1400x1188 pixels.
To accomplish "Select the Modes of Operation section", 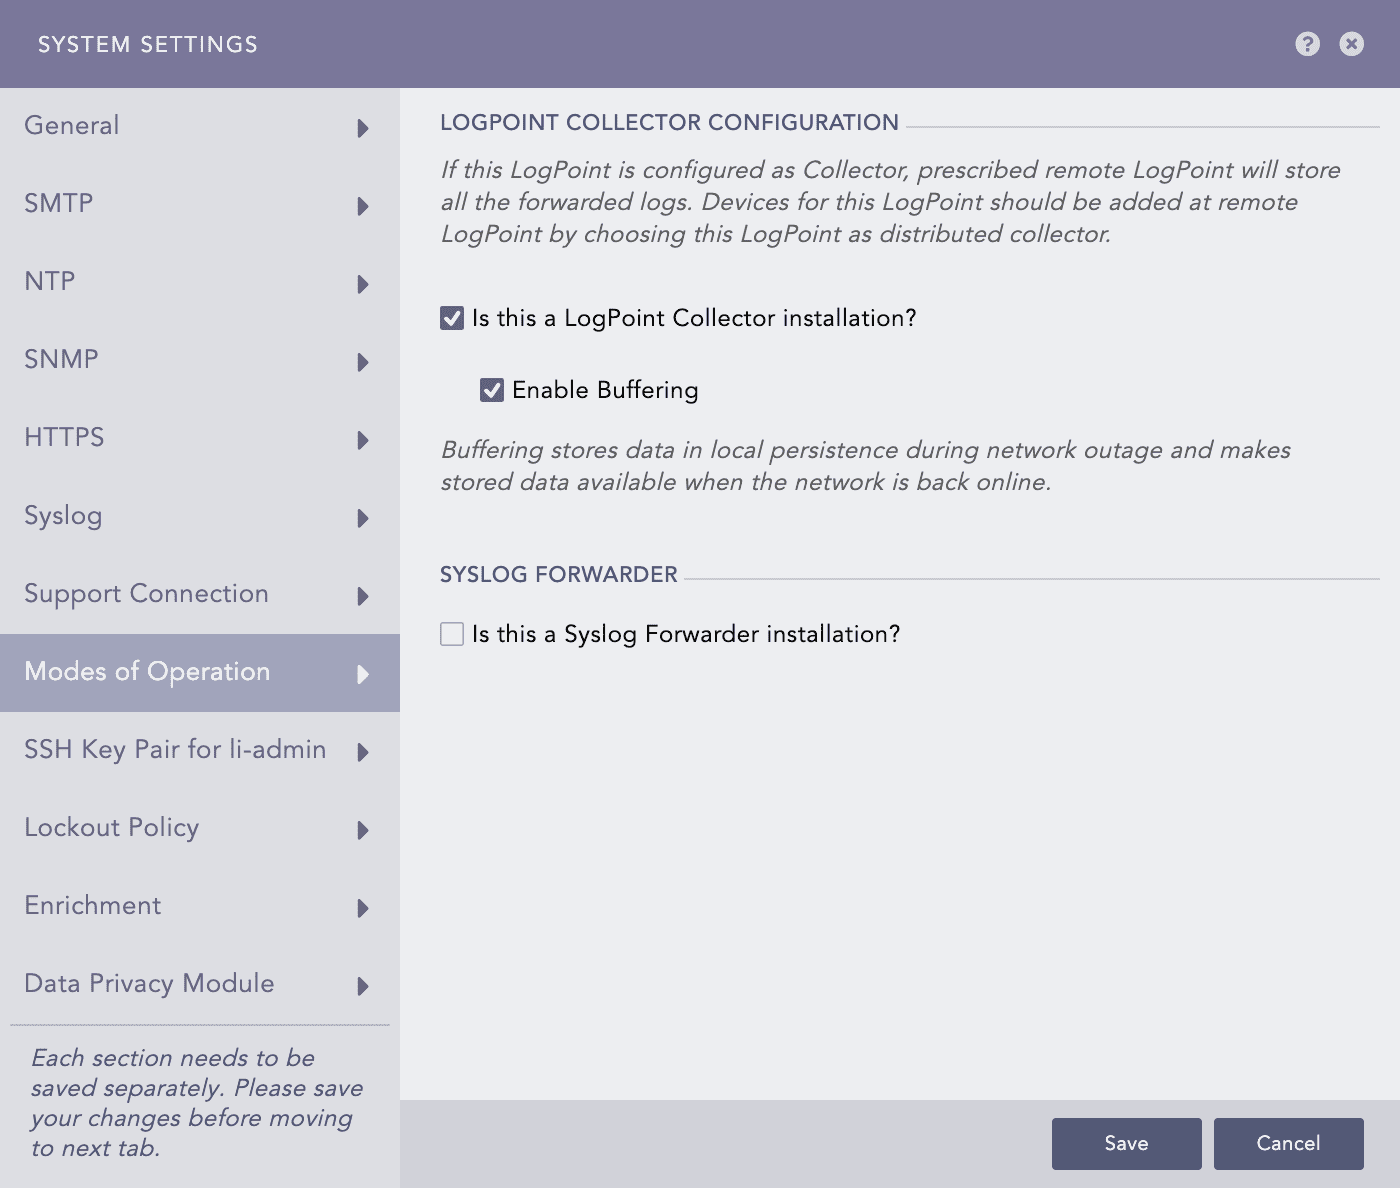I will pos(147,672).
